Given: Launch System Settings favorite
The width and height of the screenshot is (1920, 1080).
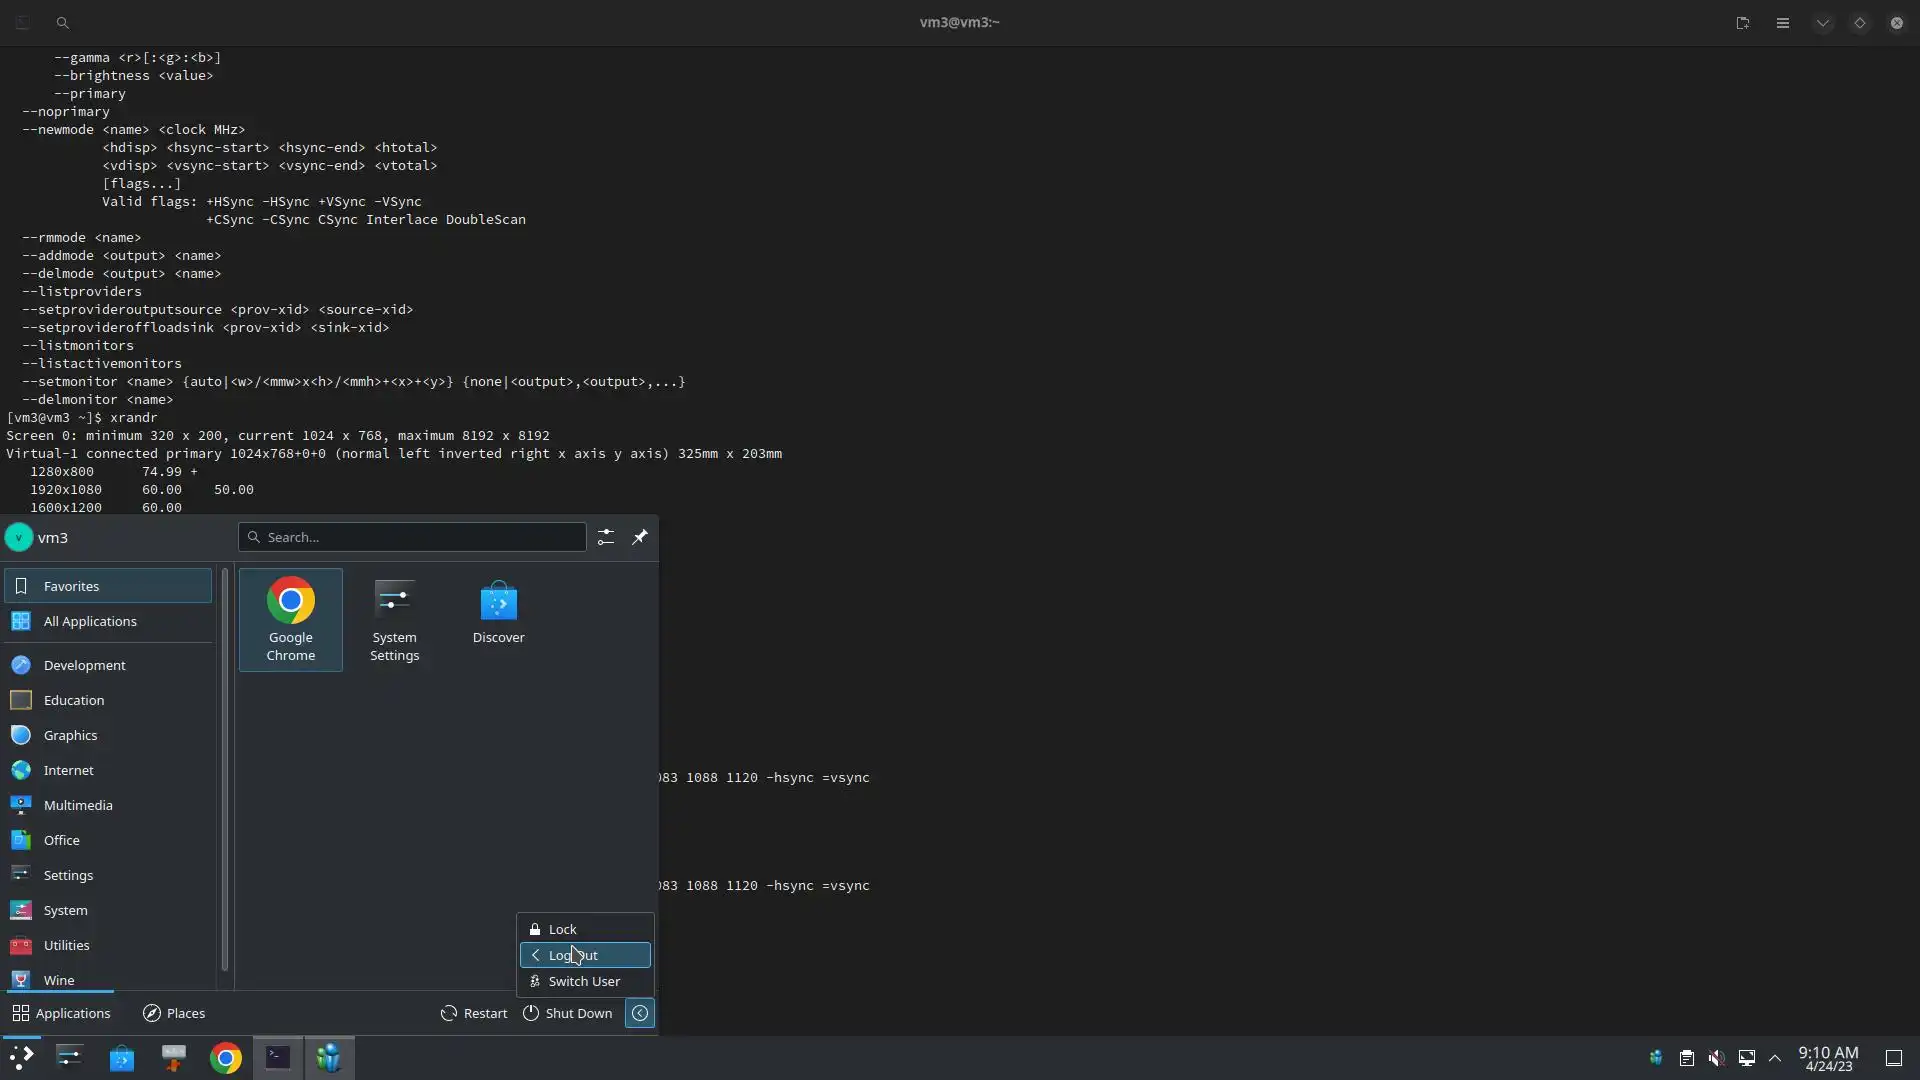Looking at the screenshot, I should point(394,619).
